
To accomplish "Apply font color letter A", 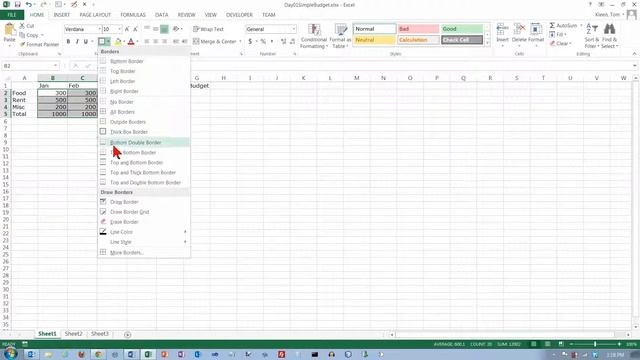I will [131, 41].
